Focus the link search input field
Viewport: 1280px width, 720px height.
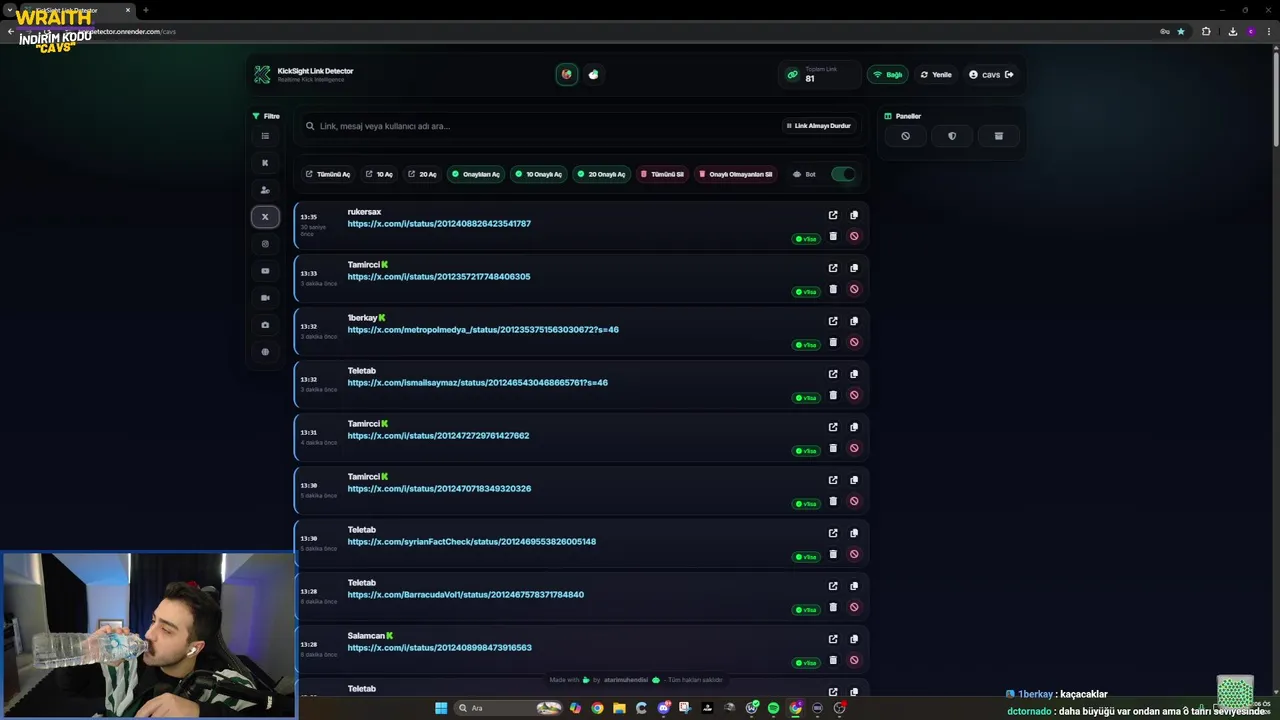(540, 126)
